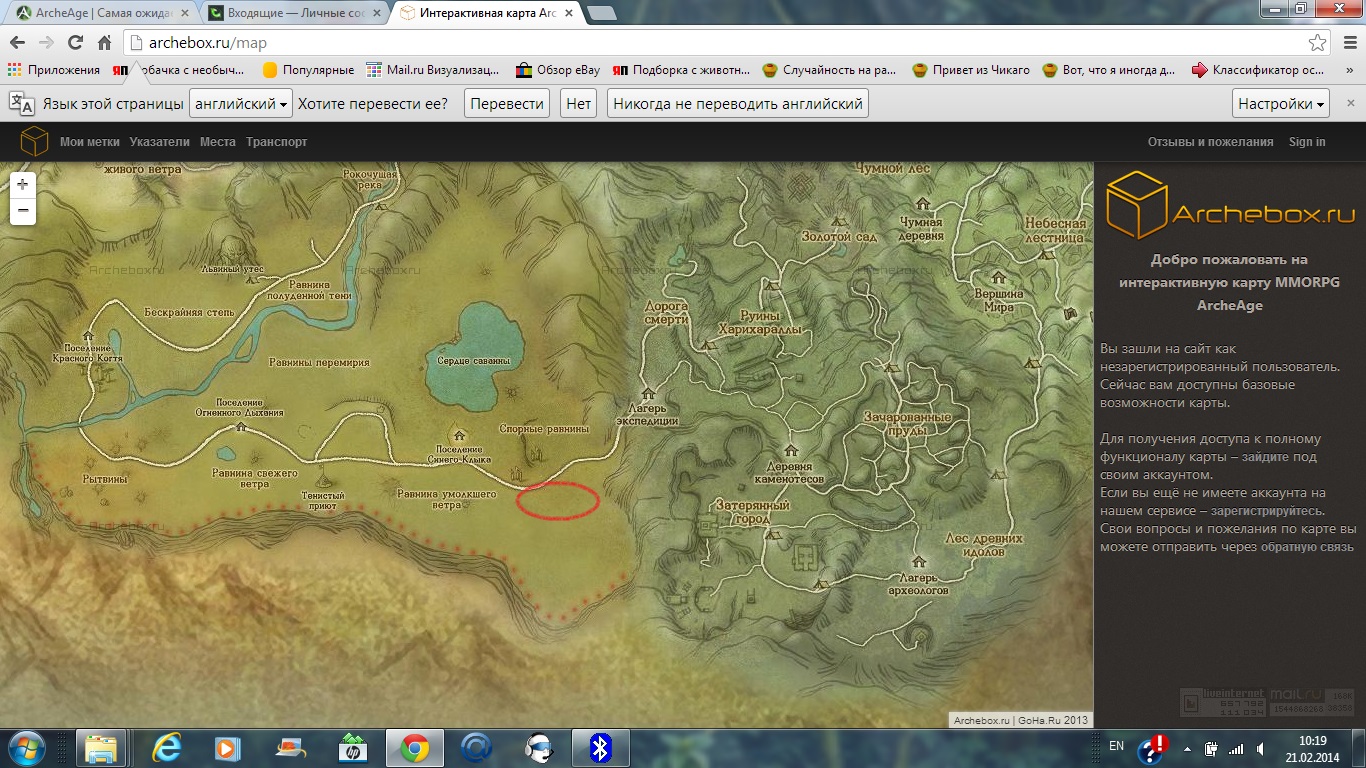1366x768 pixels.
Task: Open the Mail.ru Визуализац... bookmark
Action: (x=433, y=70)
